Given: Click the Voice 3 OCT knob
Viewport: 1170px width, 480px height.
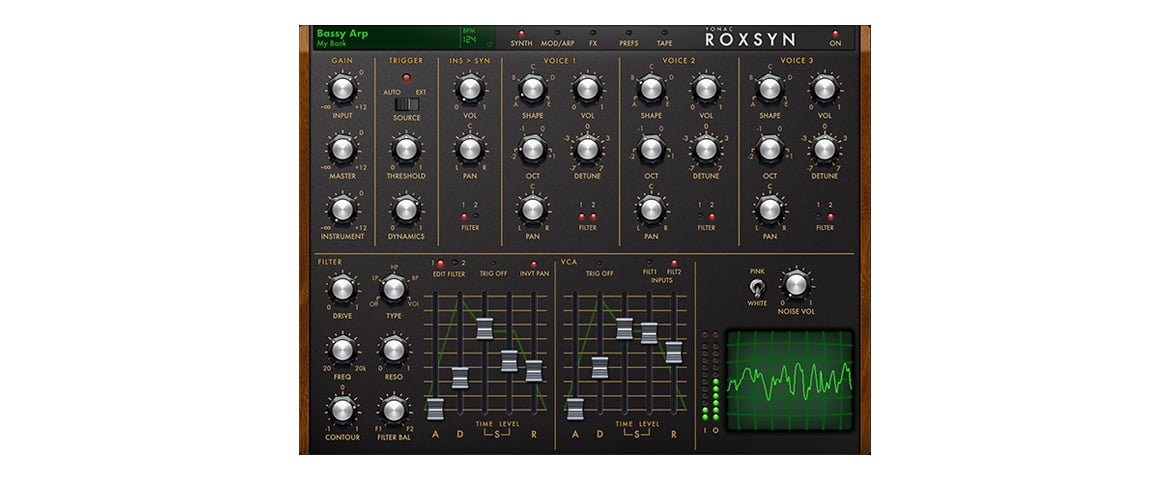Looking at the screenshot, I should pyautogui.click(x=770, y=149).
